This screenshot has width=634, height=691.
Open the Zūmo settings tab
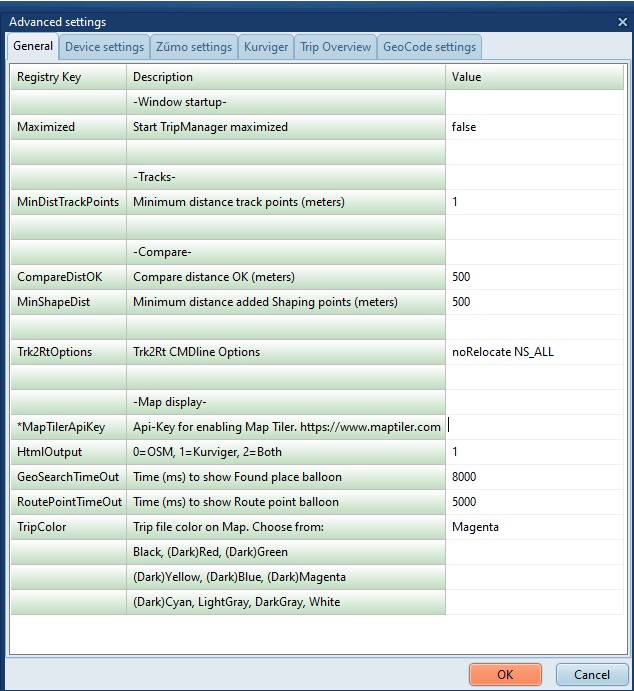[195, 47]
